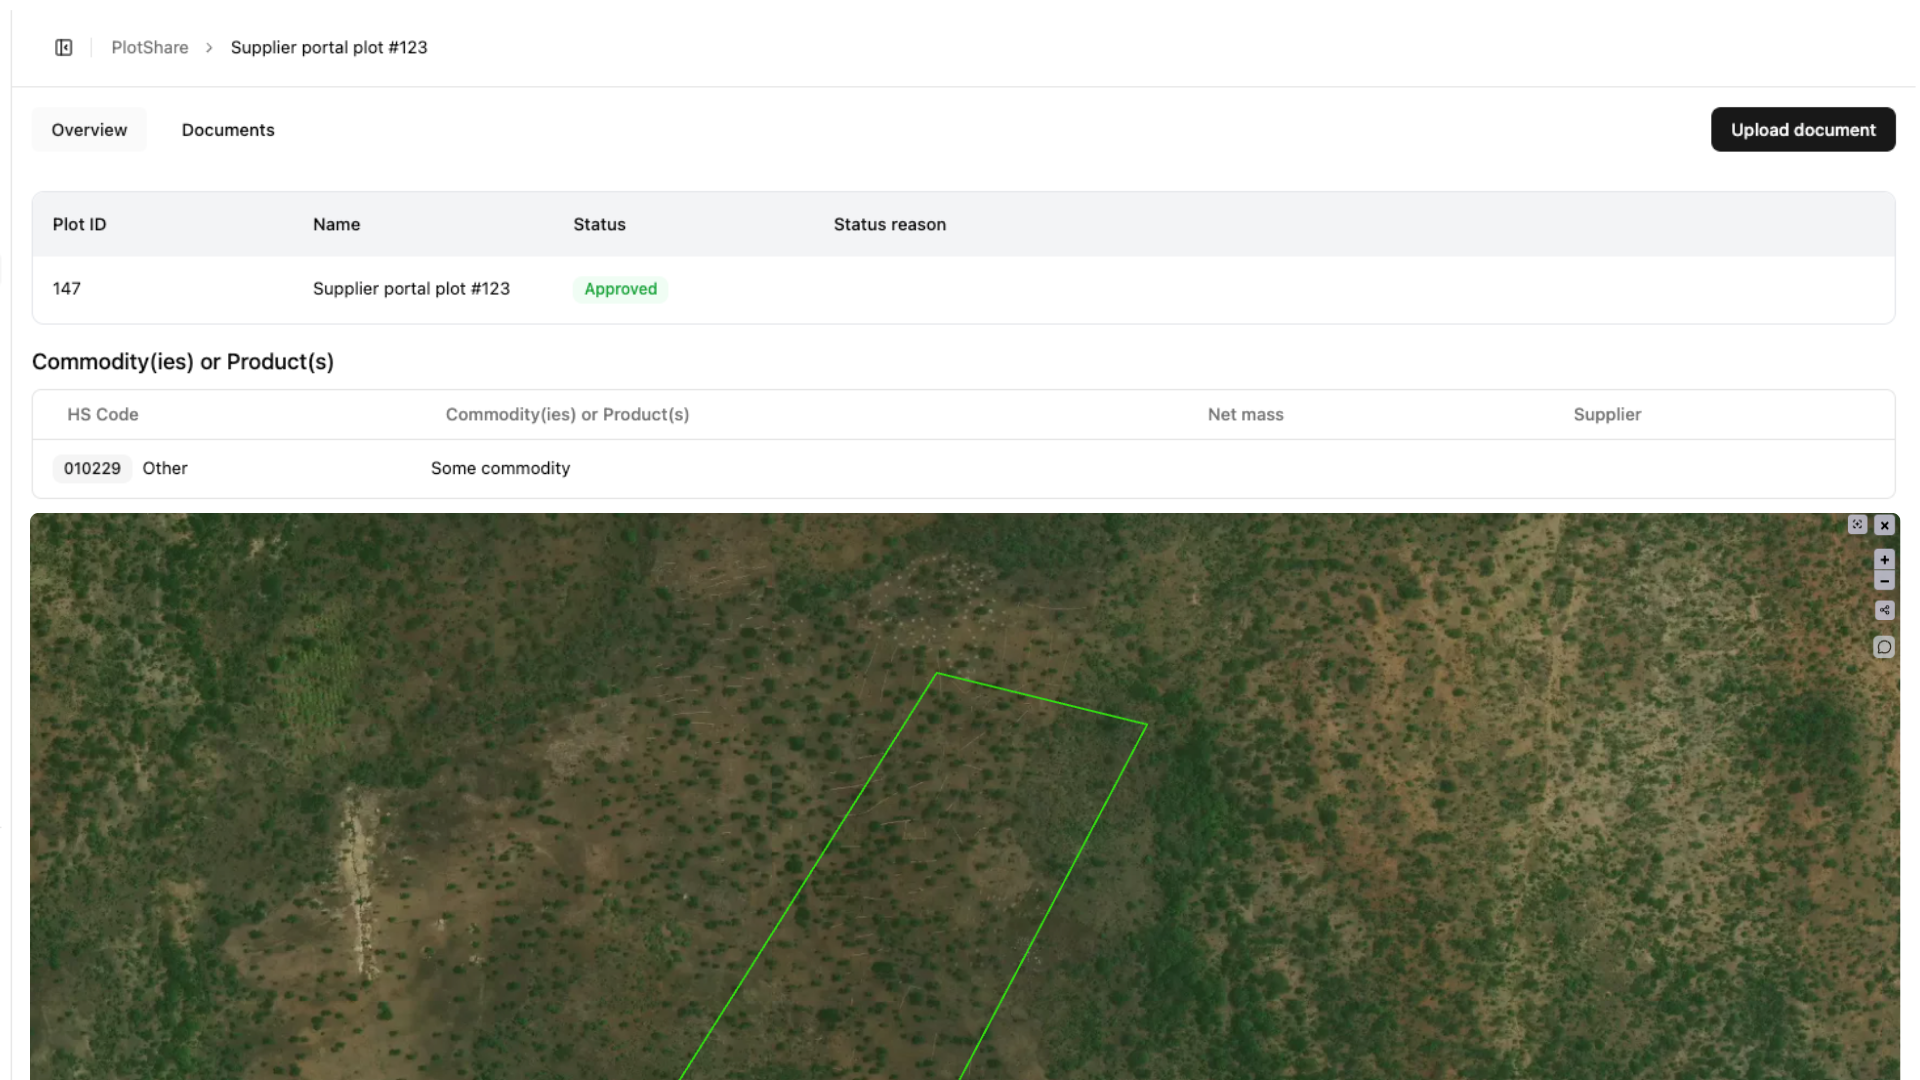The width and height of the screenshot is (1920, 1080).
Task: Go to PlotShare breadcrumb link
Action: 150,47
